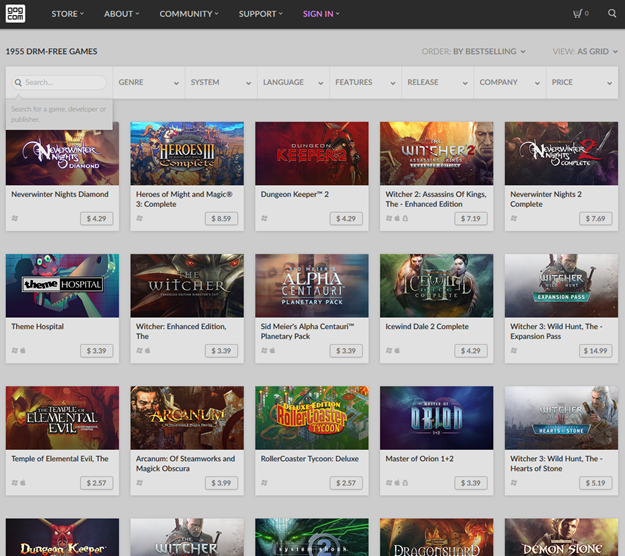
Task: Open the Price filter dropdown
Action: pyautogui.click(x=583, y=83)
